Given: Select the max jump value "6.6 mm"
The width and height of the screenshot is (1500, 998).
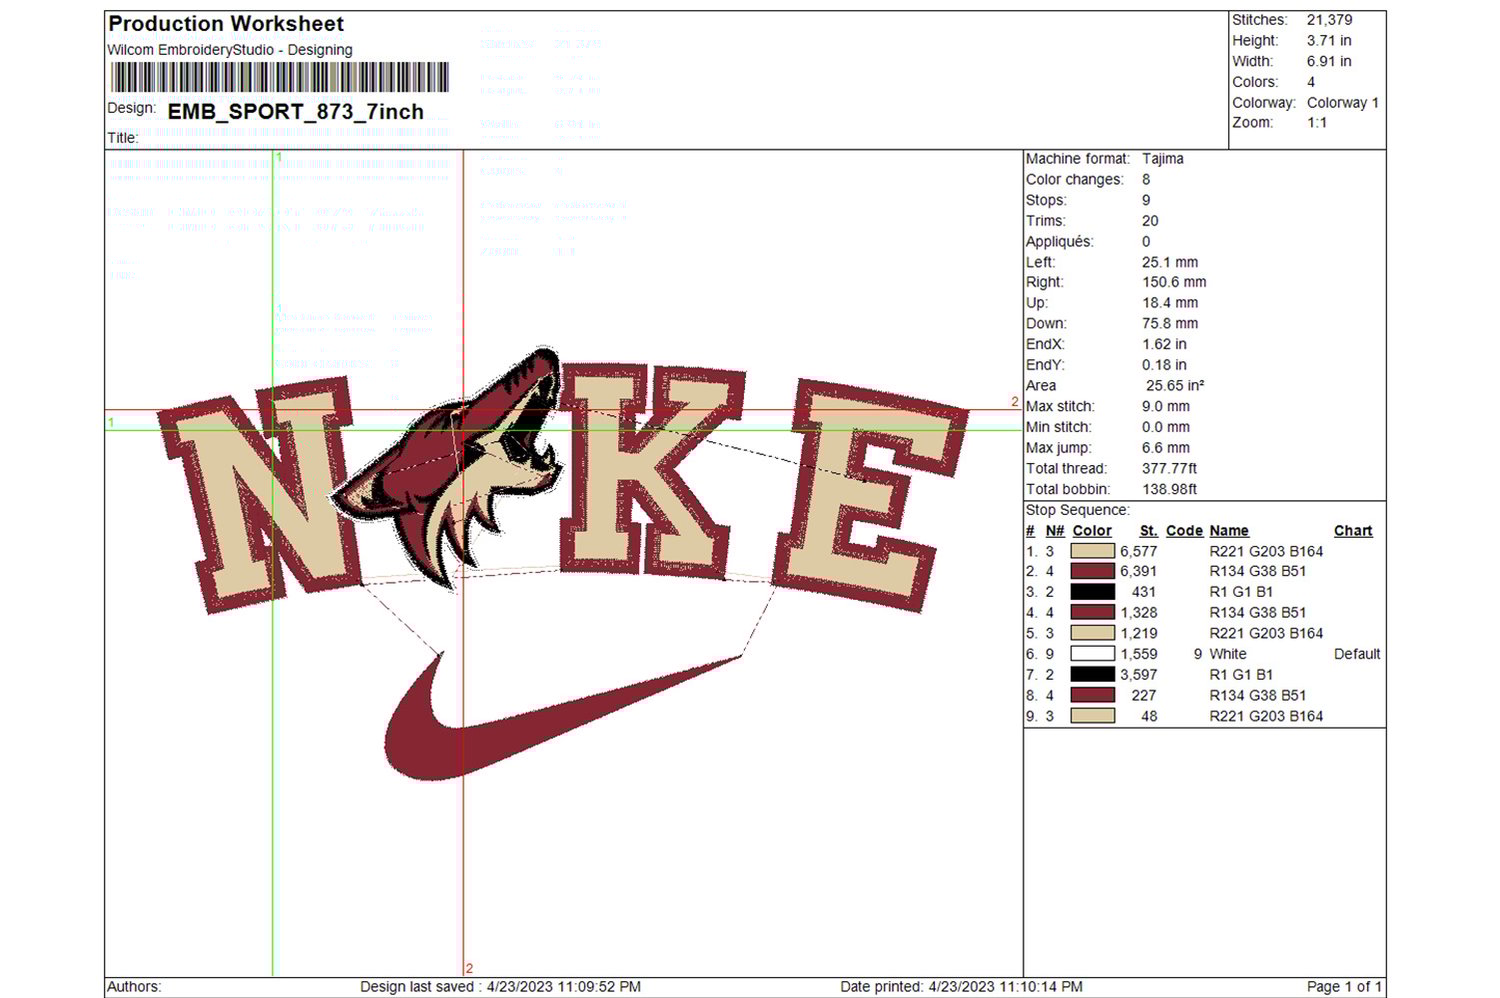Looking at the screenshot, I should pyautogui.click(x=1166, y=448).
